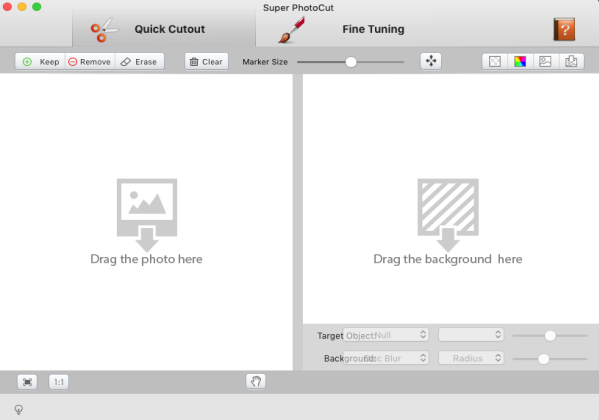
Task: Adjust the Target Object slider
Action: [x=550, y=336]
